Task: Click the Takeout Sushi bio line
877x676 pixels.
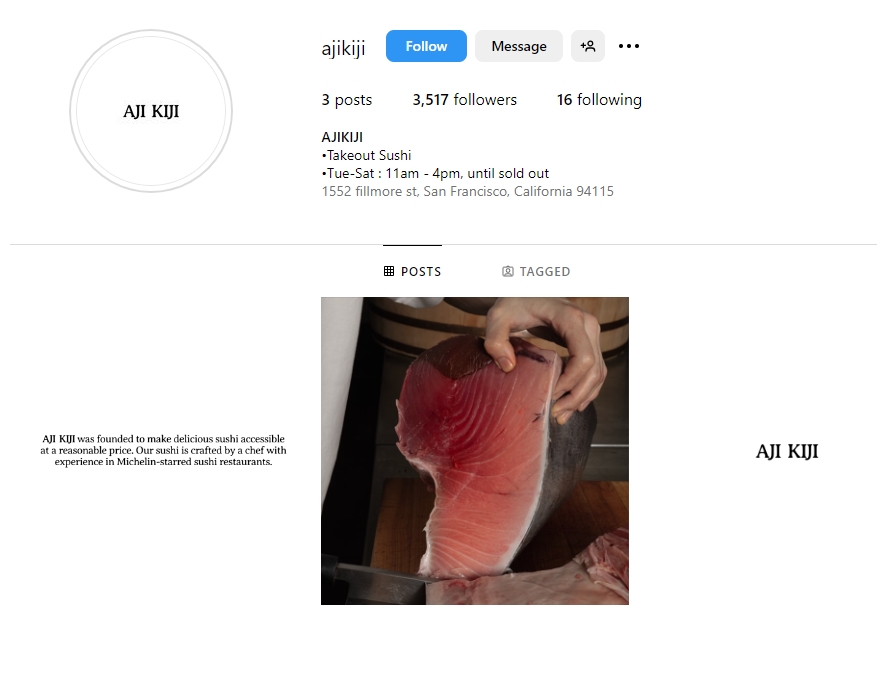Action: [x=366, y=155]
